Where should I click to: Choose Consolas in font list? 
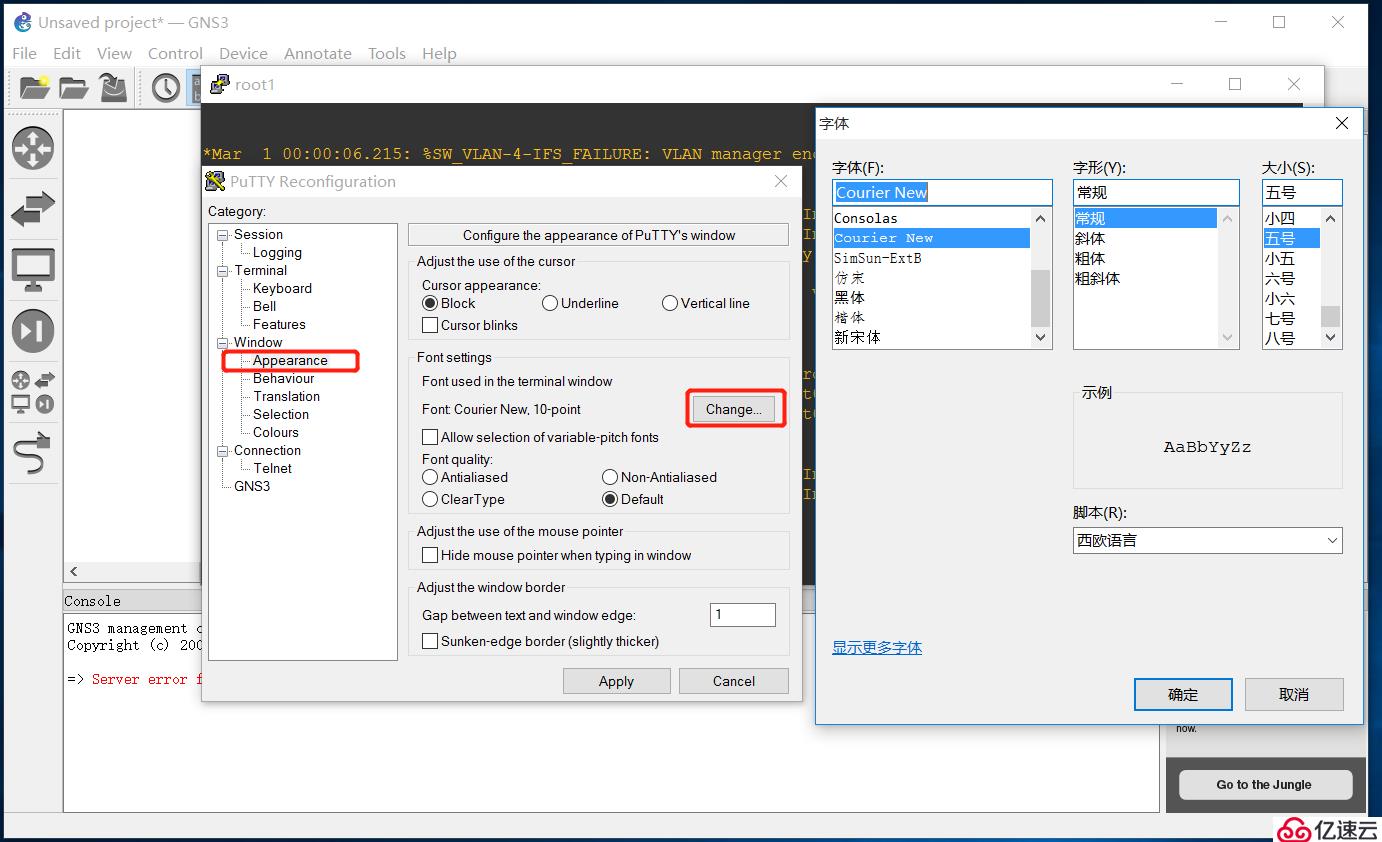tap(931, 218)
